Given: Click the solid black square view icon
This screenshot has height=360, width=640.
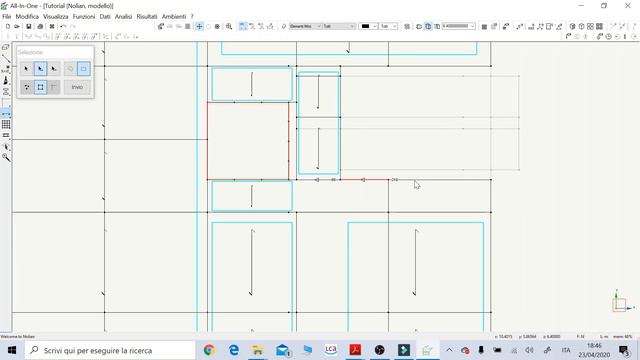Looking at the screenshot, I should 484,27.
